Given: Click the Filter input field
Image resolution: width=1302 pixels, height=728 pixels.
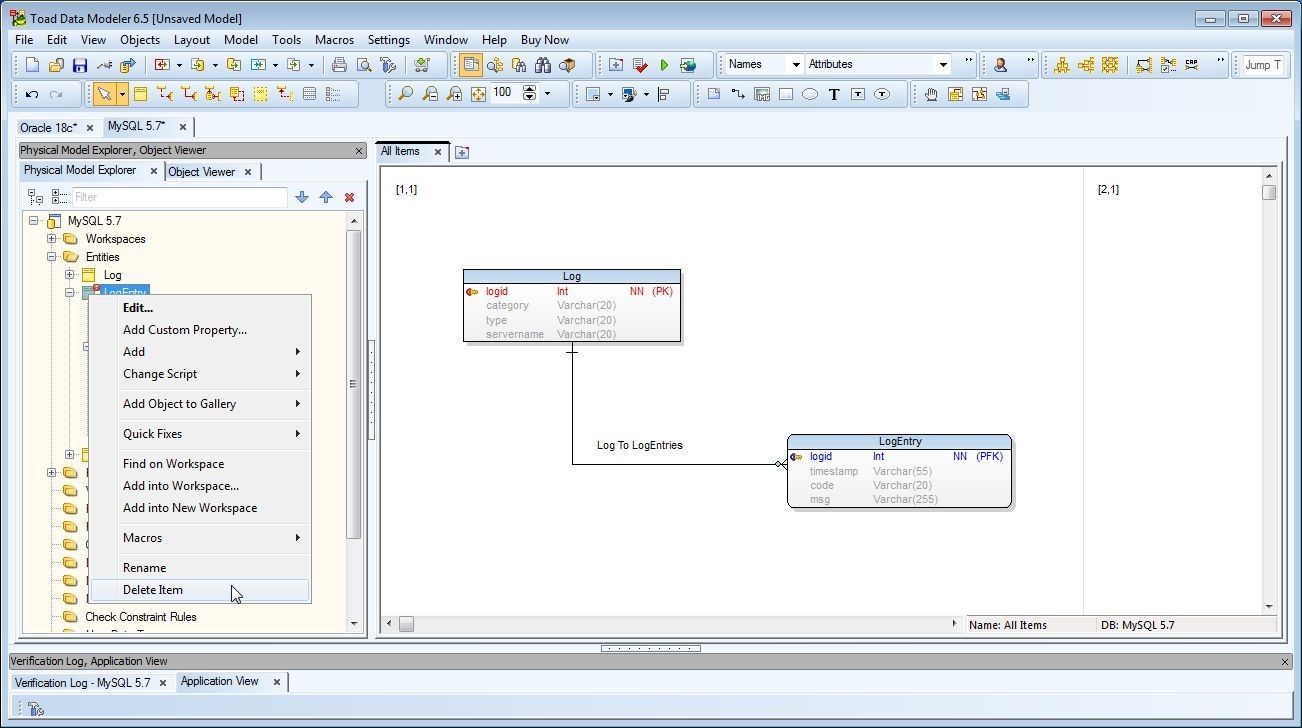Looking at the screenshot, I should (x=180, y=198).
